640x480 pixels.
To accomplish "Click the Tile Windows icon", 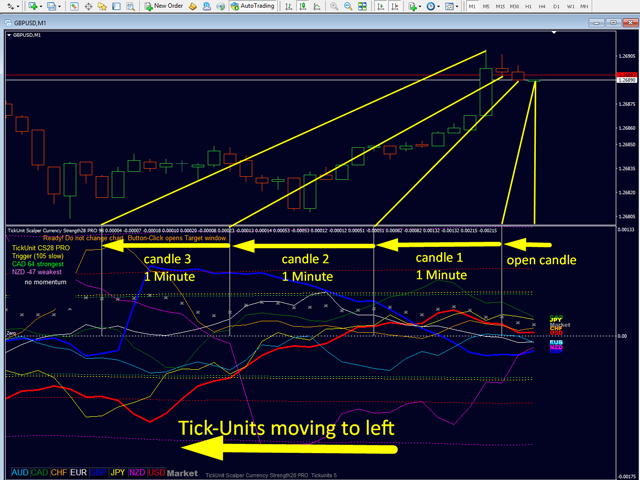I will 362,6.
